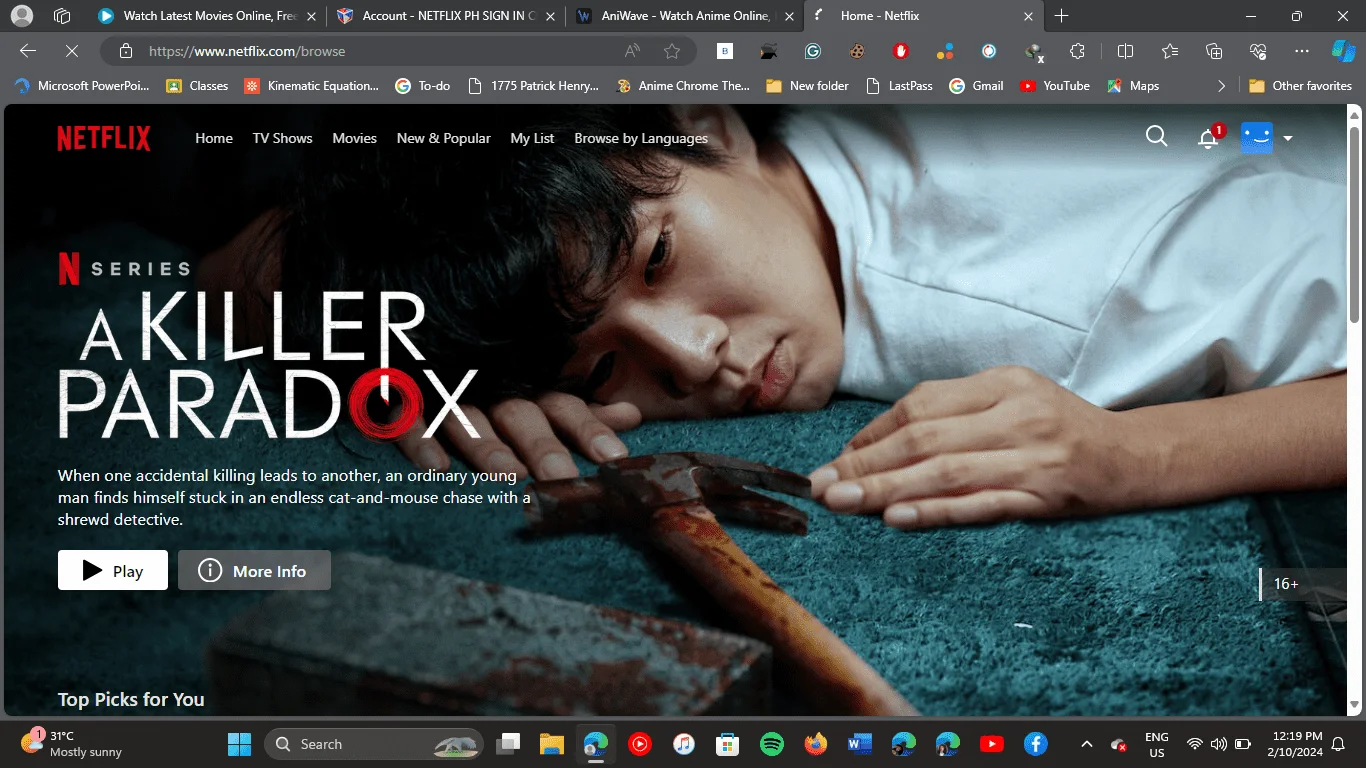Open the Settings and more ellipsis menu
The height and width of the screenshot is (768, 1366).
[x=1301, y=51]
